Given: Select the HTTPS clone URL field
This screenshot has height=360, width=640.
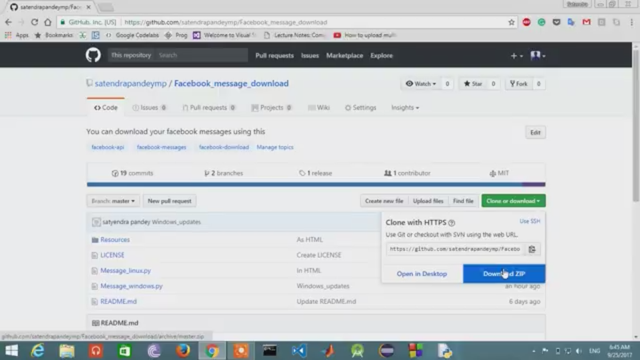Looking at the screenshot, I should 455,249.
